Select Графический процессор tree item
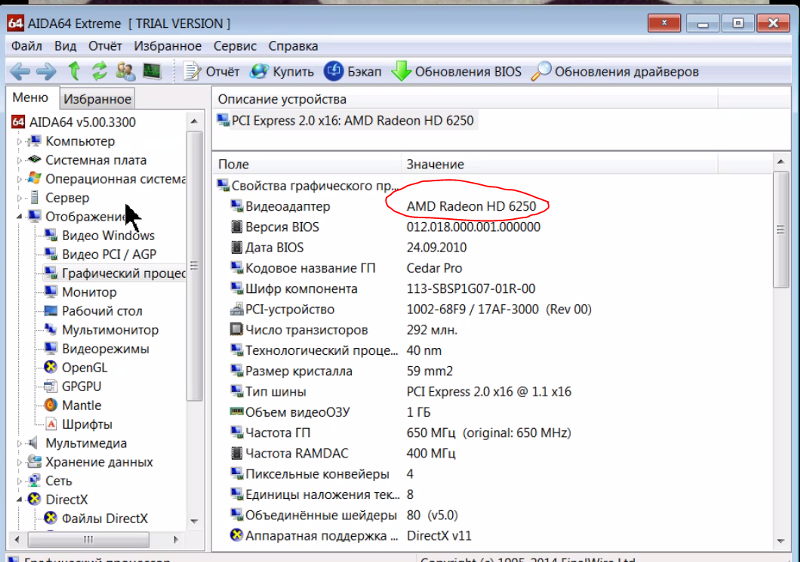Screen dimensions: 800x562 115,273
